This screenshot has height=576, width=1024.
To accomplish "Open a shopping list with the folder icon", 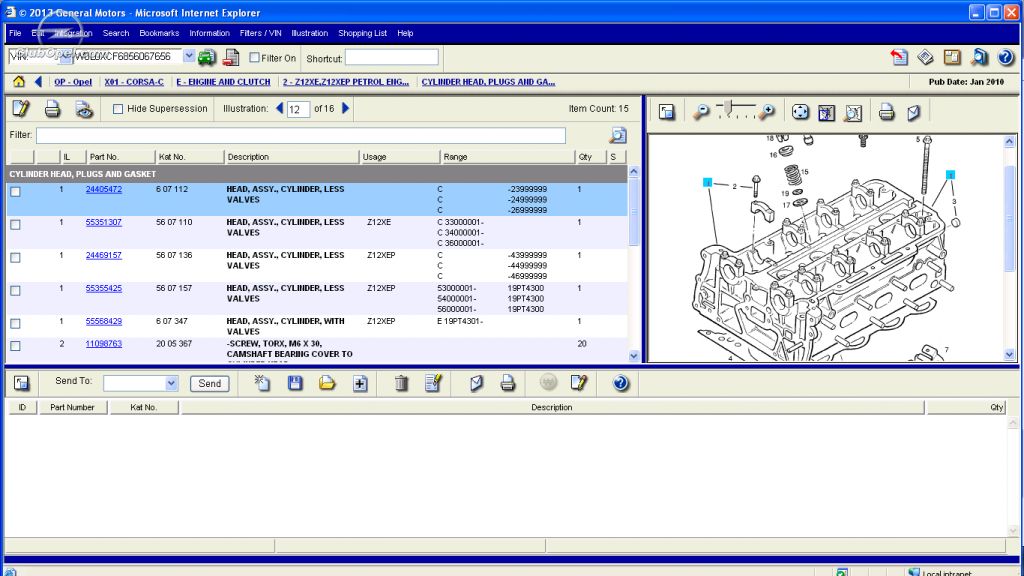I will click(x=327, y=383).
